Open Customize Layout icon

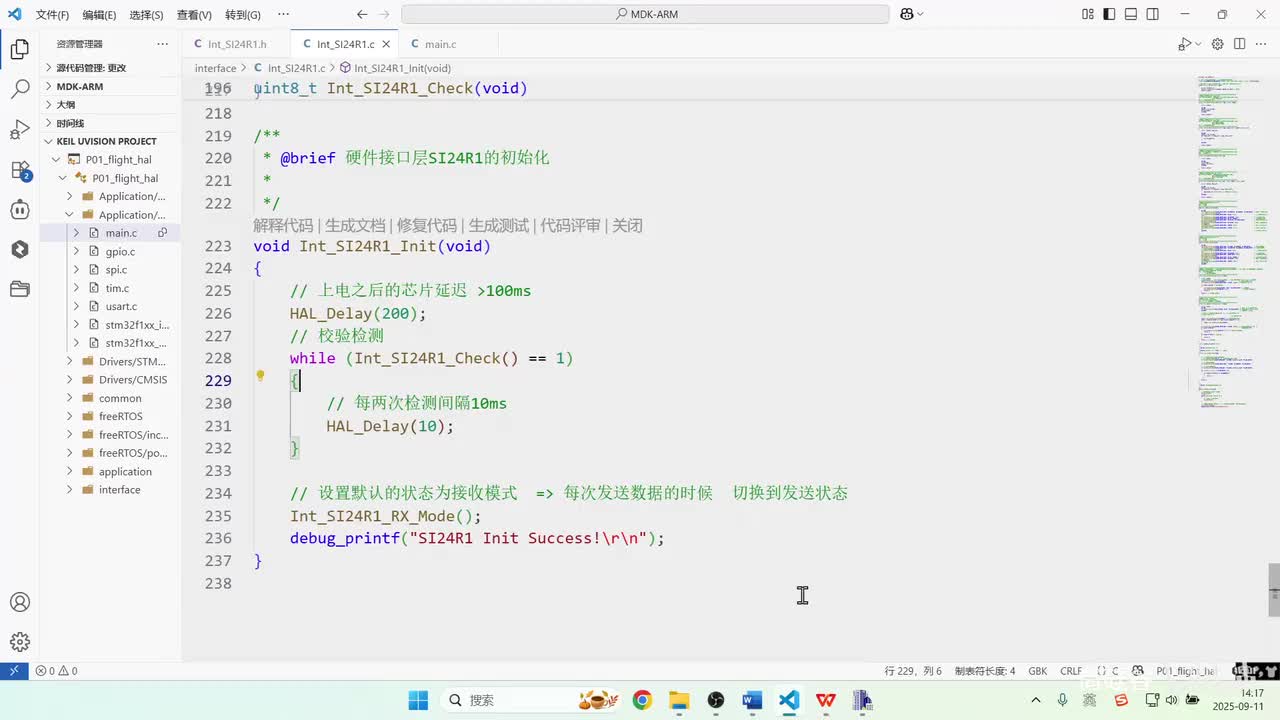(1088, 14)
